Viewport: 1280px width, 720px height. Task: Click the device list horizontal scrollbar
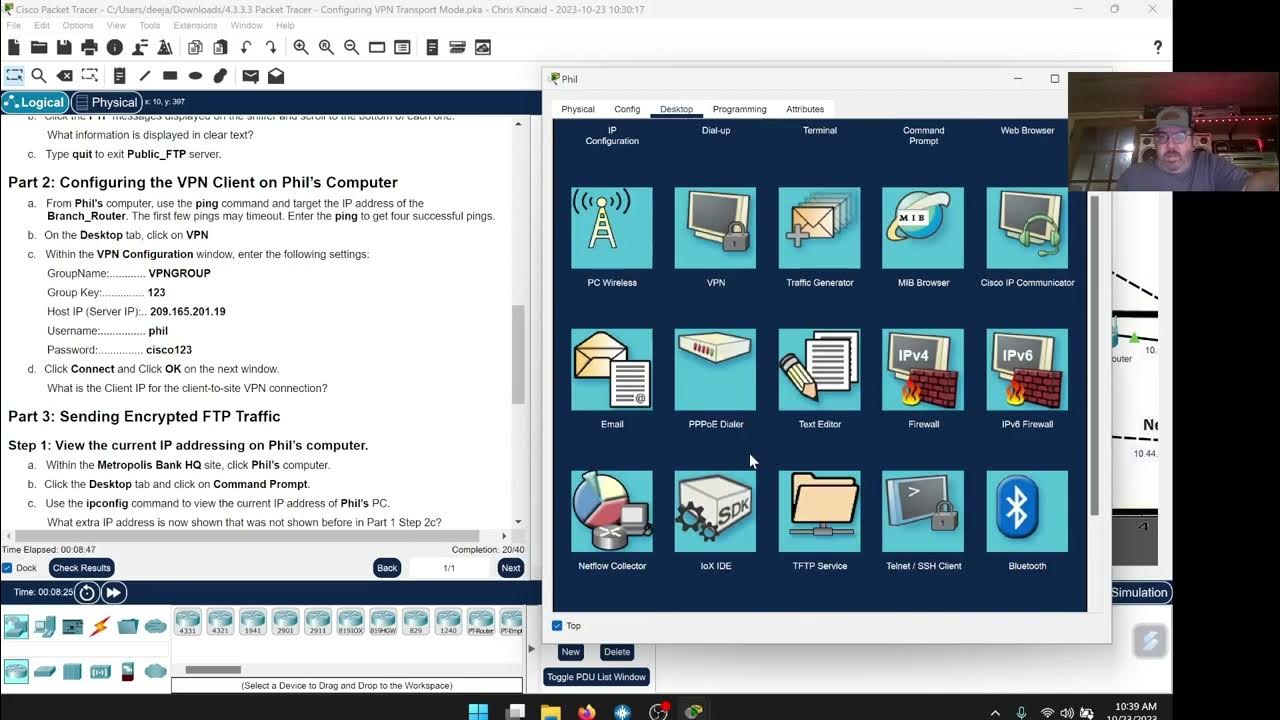click(x=213, y=670)
